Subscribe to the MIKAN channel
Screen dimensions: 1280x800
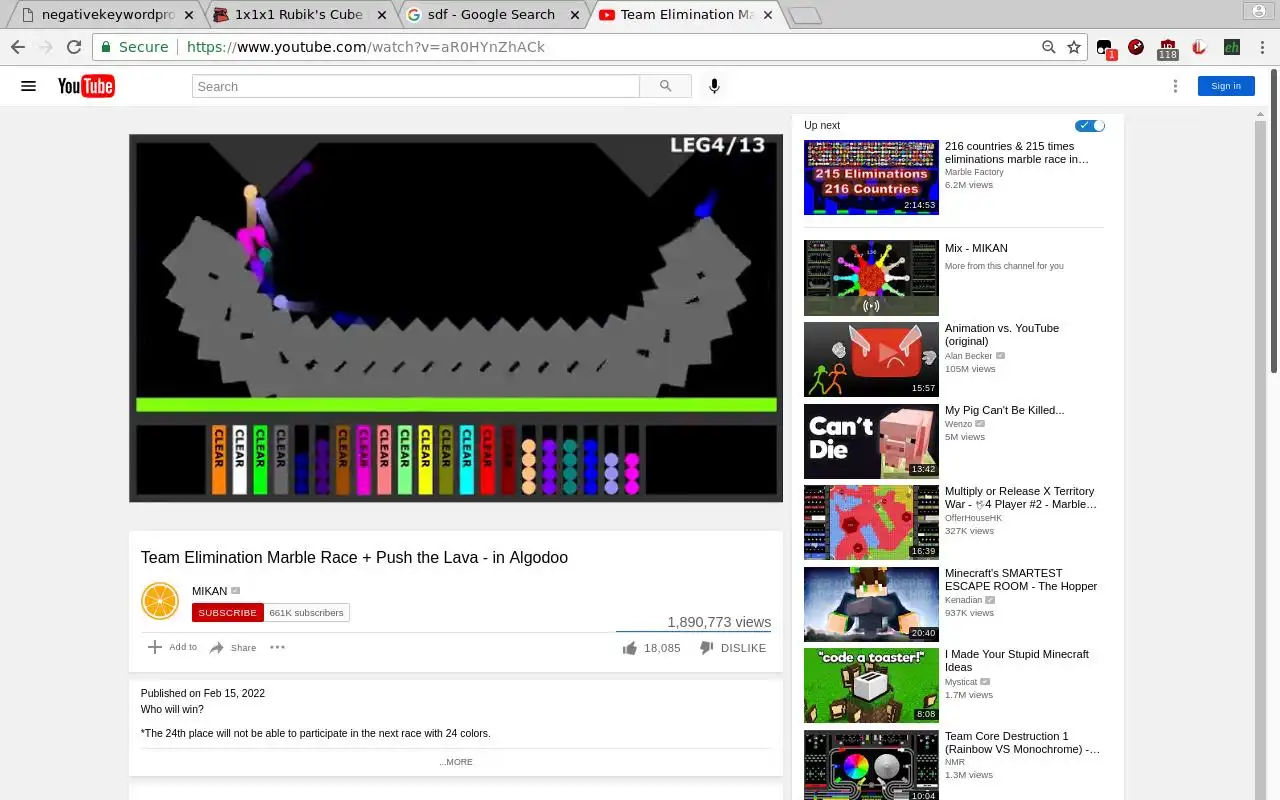[228, 612]
